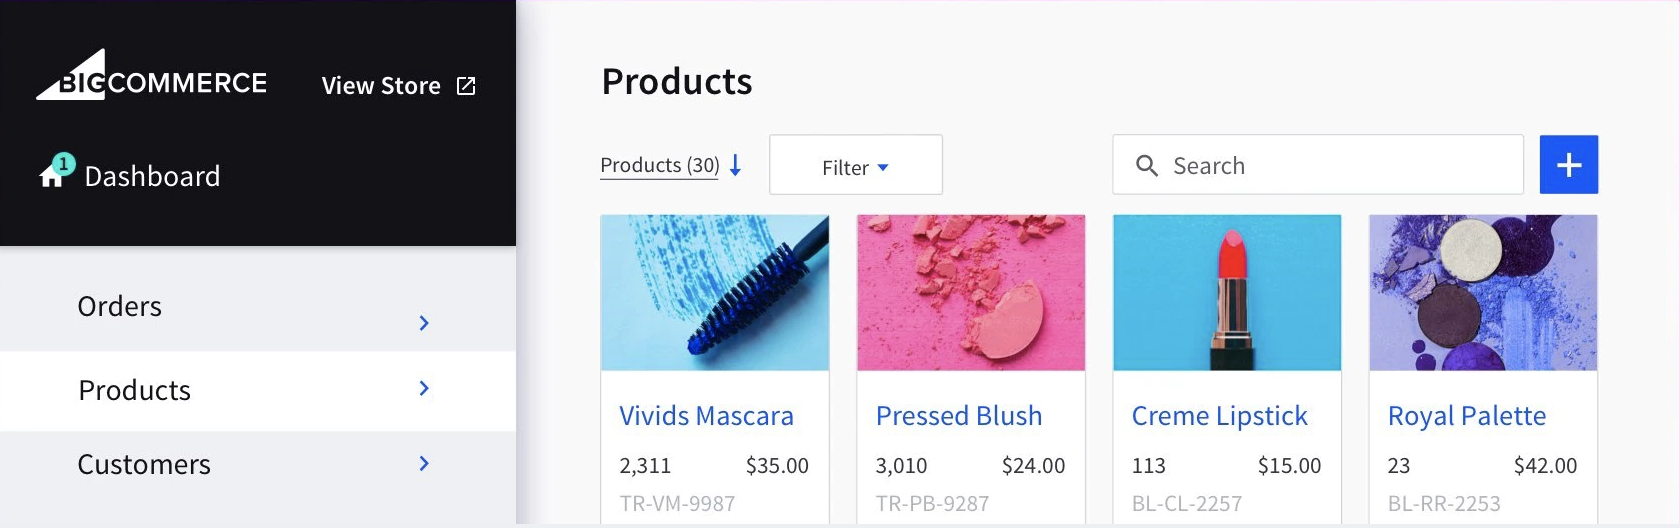Open the Filter dropdown
The height and width of the screenshot is (528, 1680).
pyautogui.click(x=855, y=166)
